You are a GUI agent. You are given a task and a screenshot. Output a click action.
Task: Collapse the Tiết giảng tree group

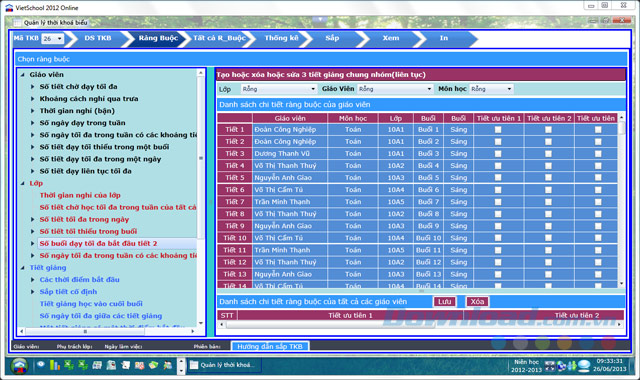tap(23, 268)
